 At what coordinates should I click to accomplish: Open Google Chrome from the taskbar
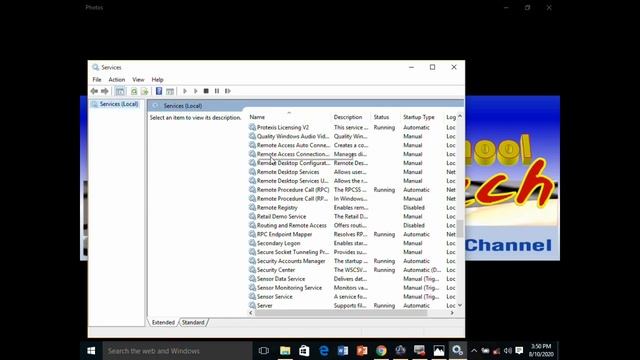381,351
